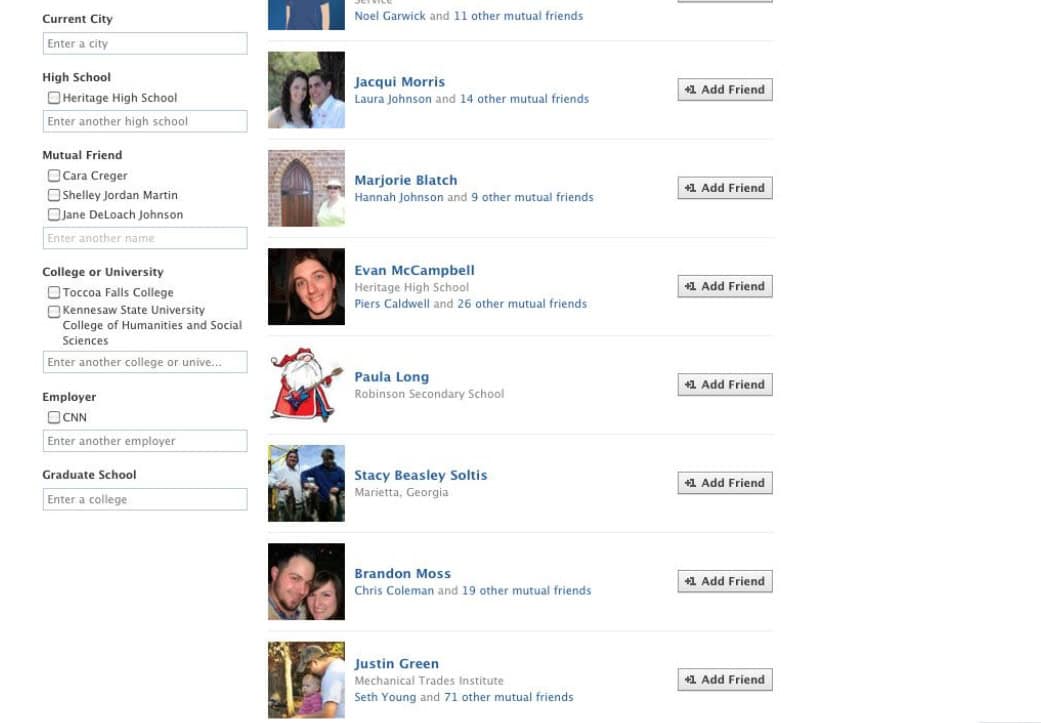Check the Heritage High School filter
Image resolution: width=1041 pixels, height=723 pixels.
(x=54, y=98)
